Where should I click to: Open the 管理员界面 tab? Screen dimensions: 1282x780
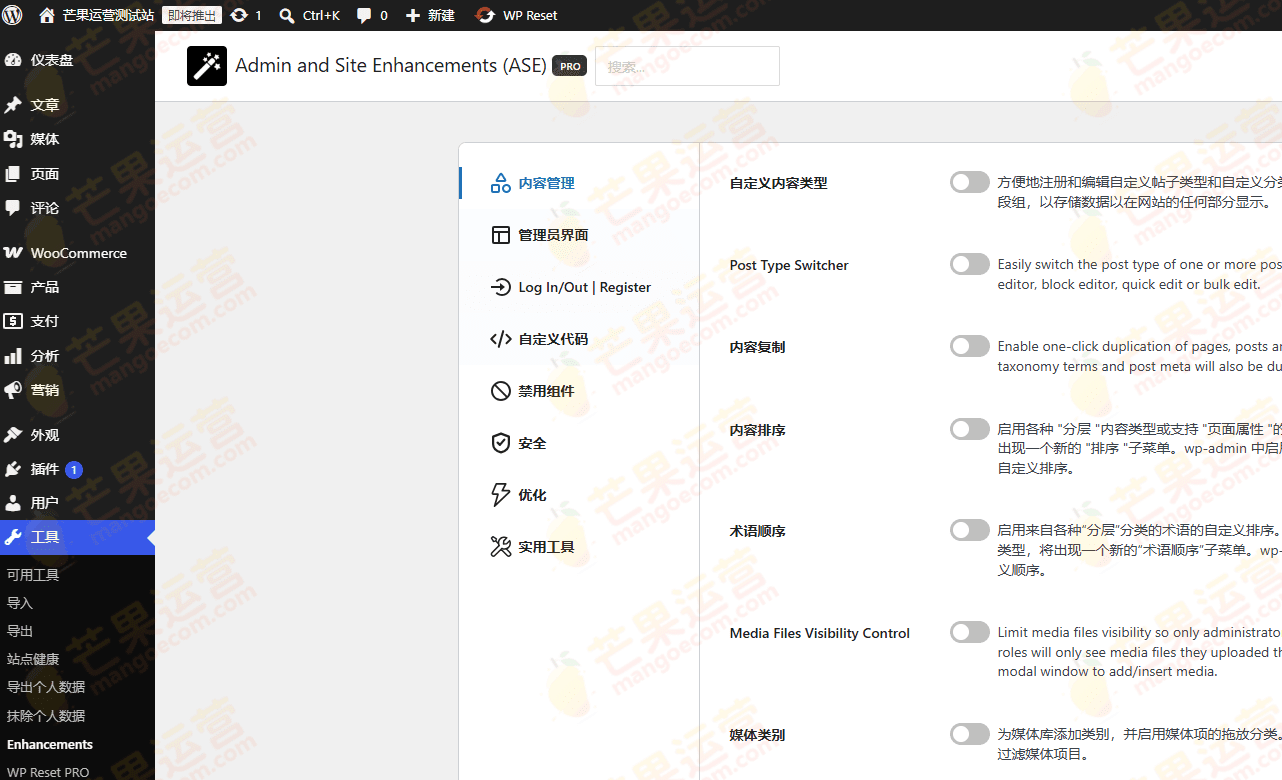(580, 235)
